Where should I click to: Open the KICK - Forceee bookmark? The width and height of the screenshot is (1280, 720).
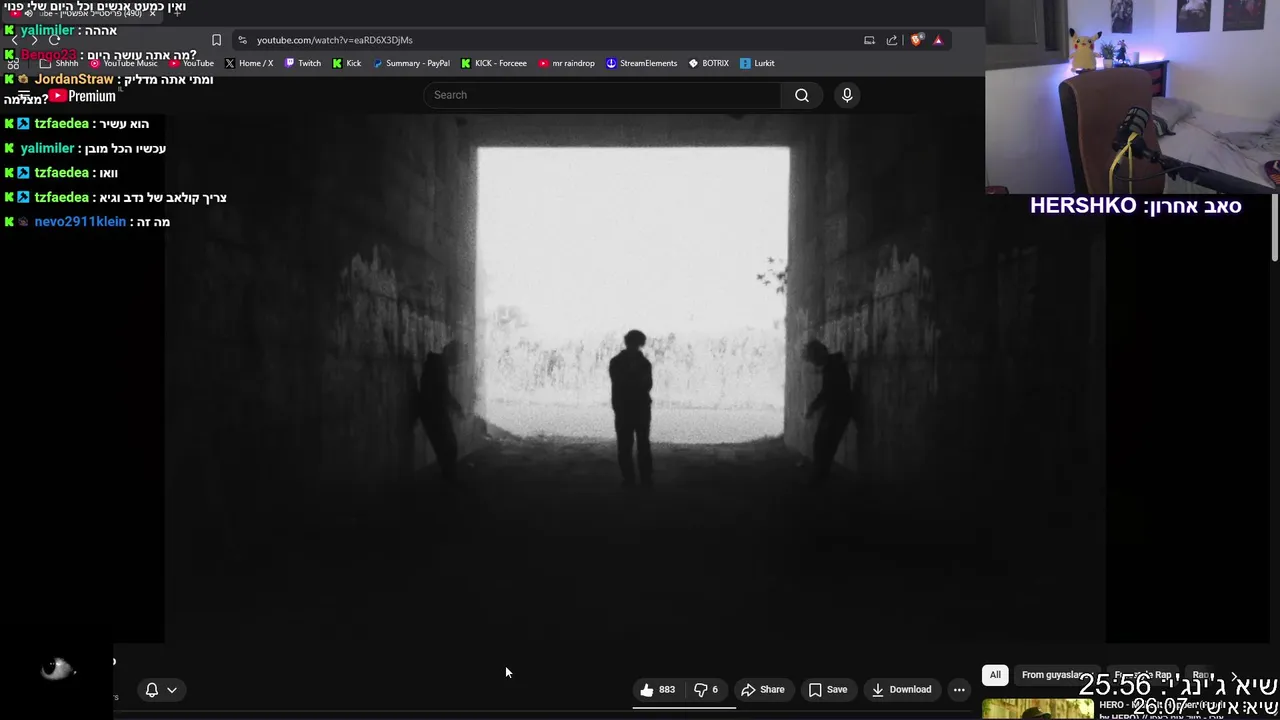[494, 63]
